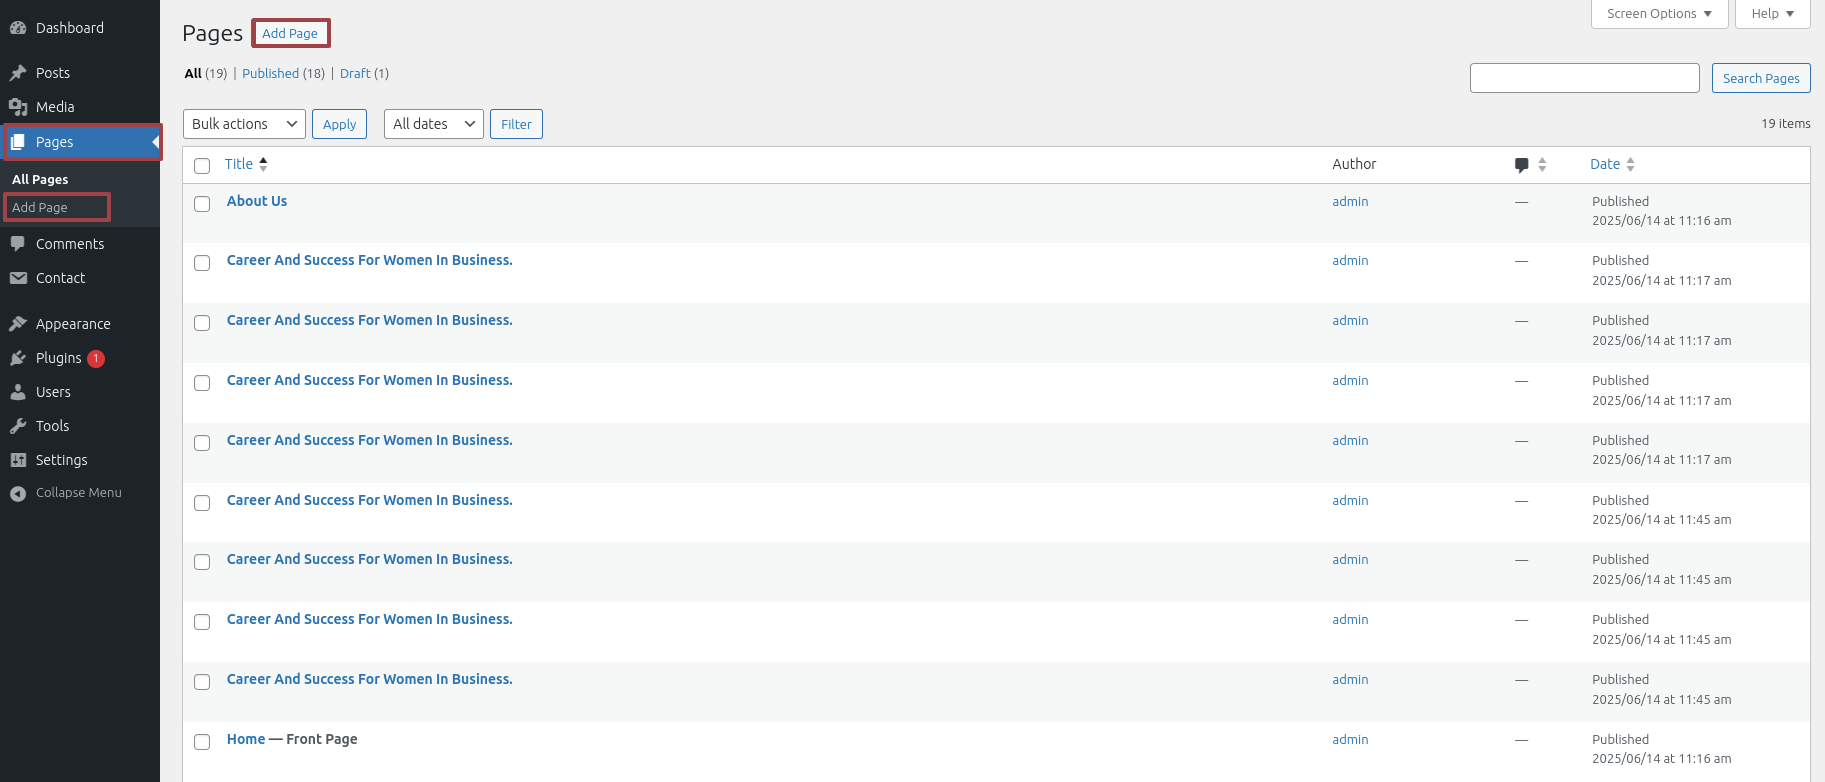Select the Home — Front Page checkbox
This screenshot has height=782, width=1825.
(x=202, y=742)
